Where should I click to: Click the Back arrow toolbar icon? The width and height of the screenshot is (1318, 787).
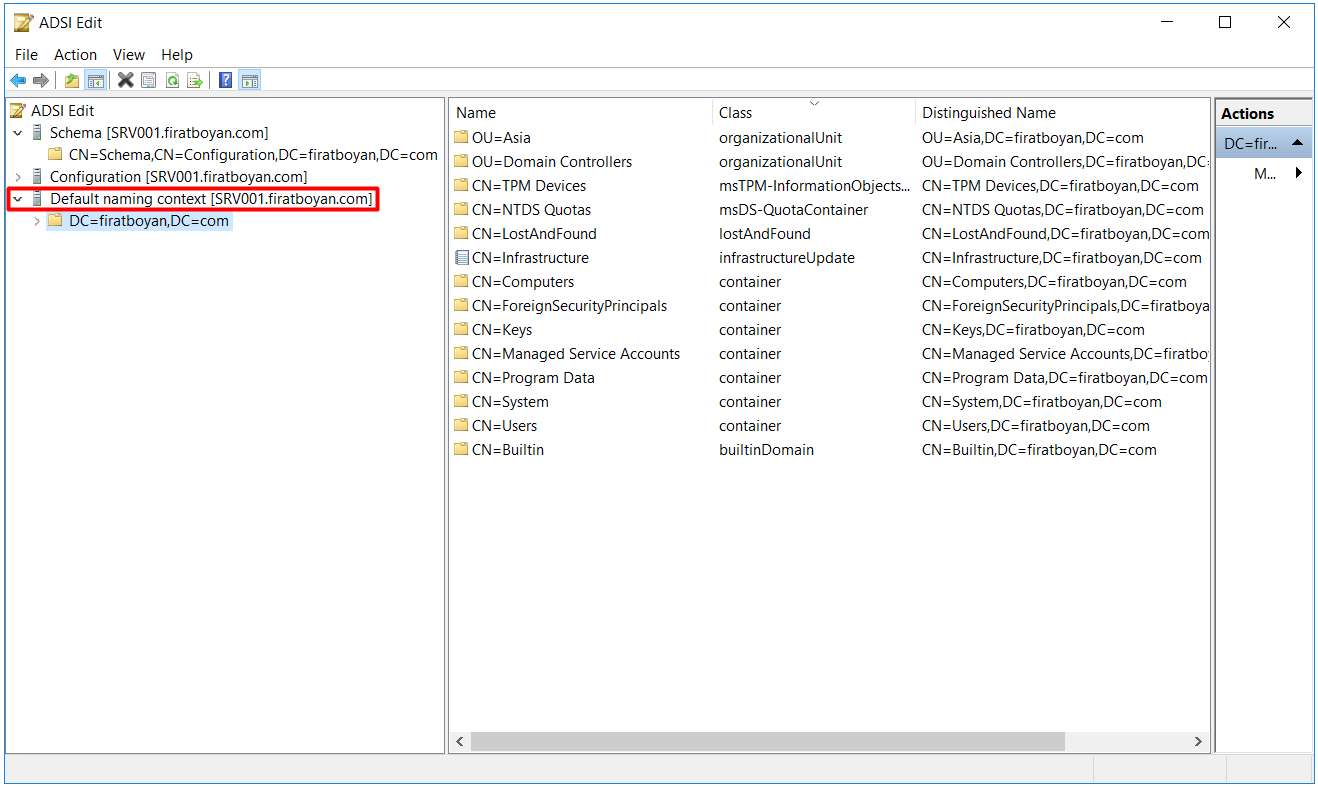click(x=18, y=81)
